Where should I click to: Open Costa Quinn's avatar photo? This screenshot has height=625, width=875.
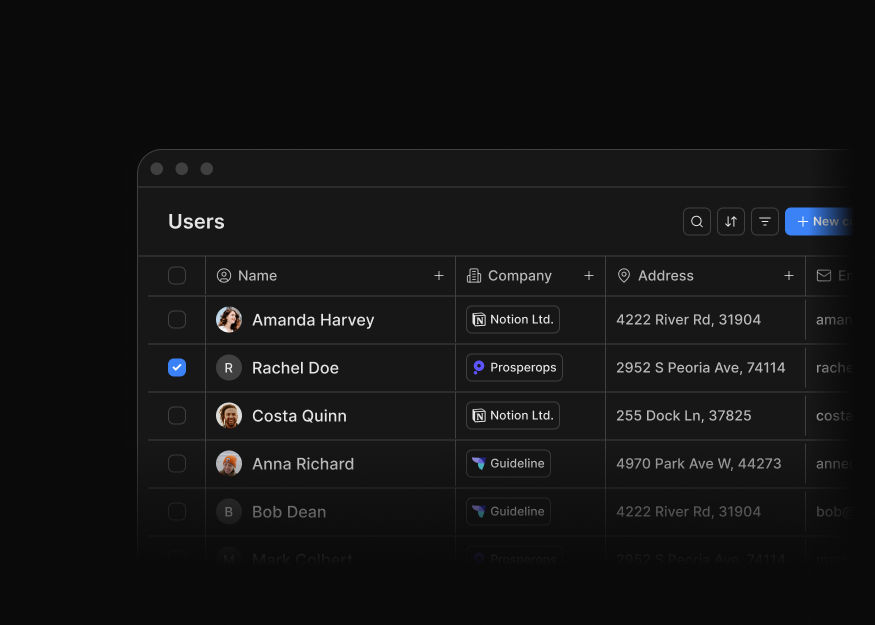tap(229, 415)
